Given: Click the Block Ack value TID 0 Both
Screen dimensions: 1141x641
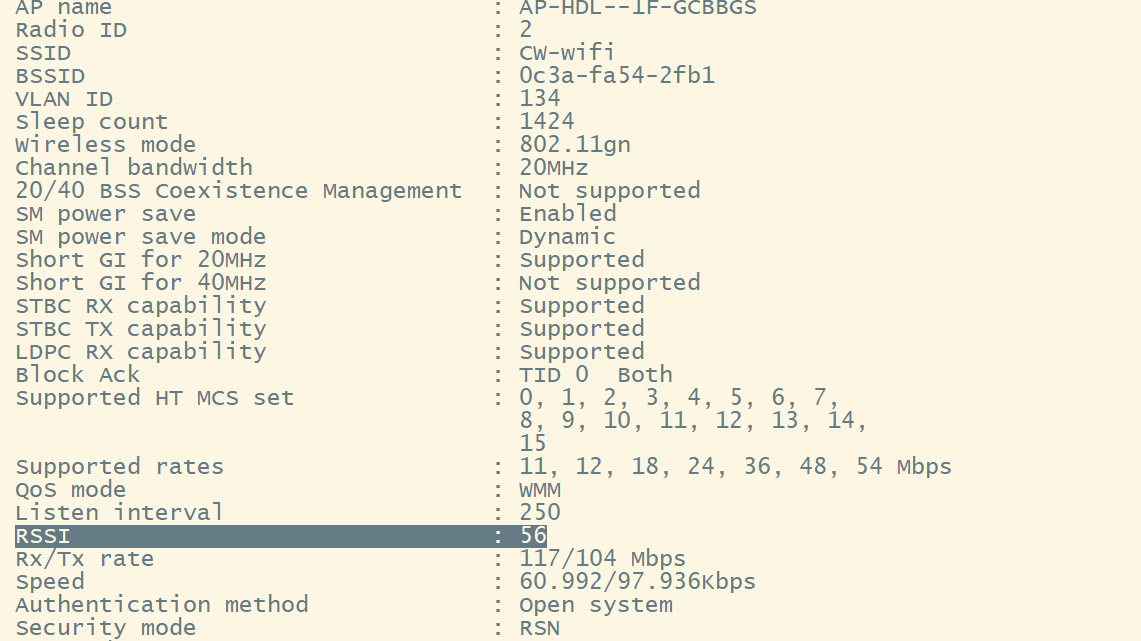Looking at the screenshot, I should coord(595,375).
